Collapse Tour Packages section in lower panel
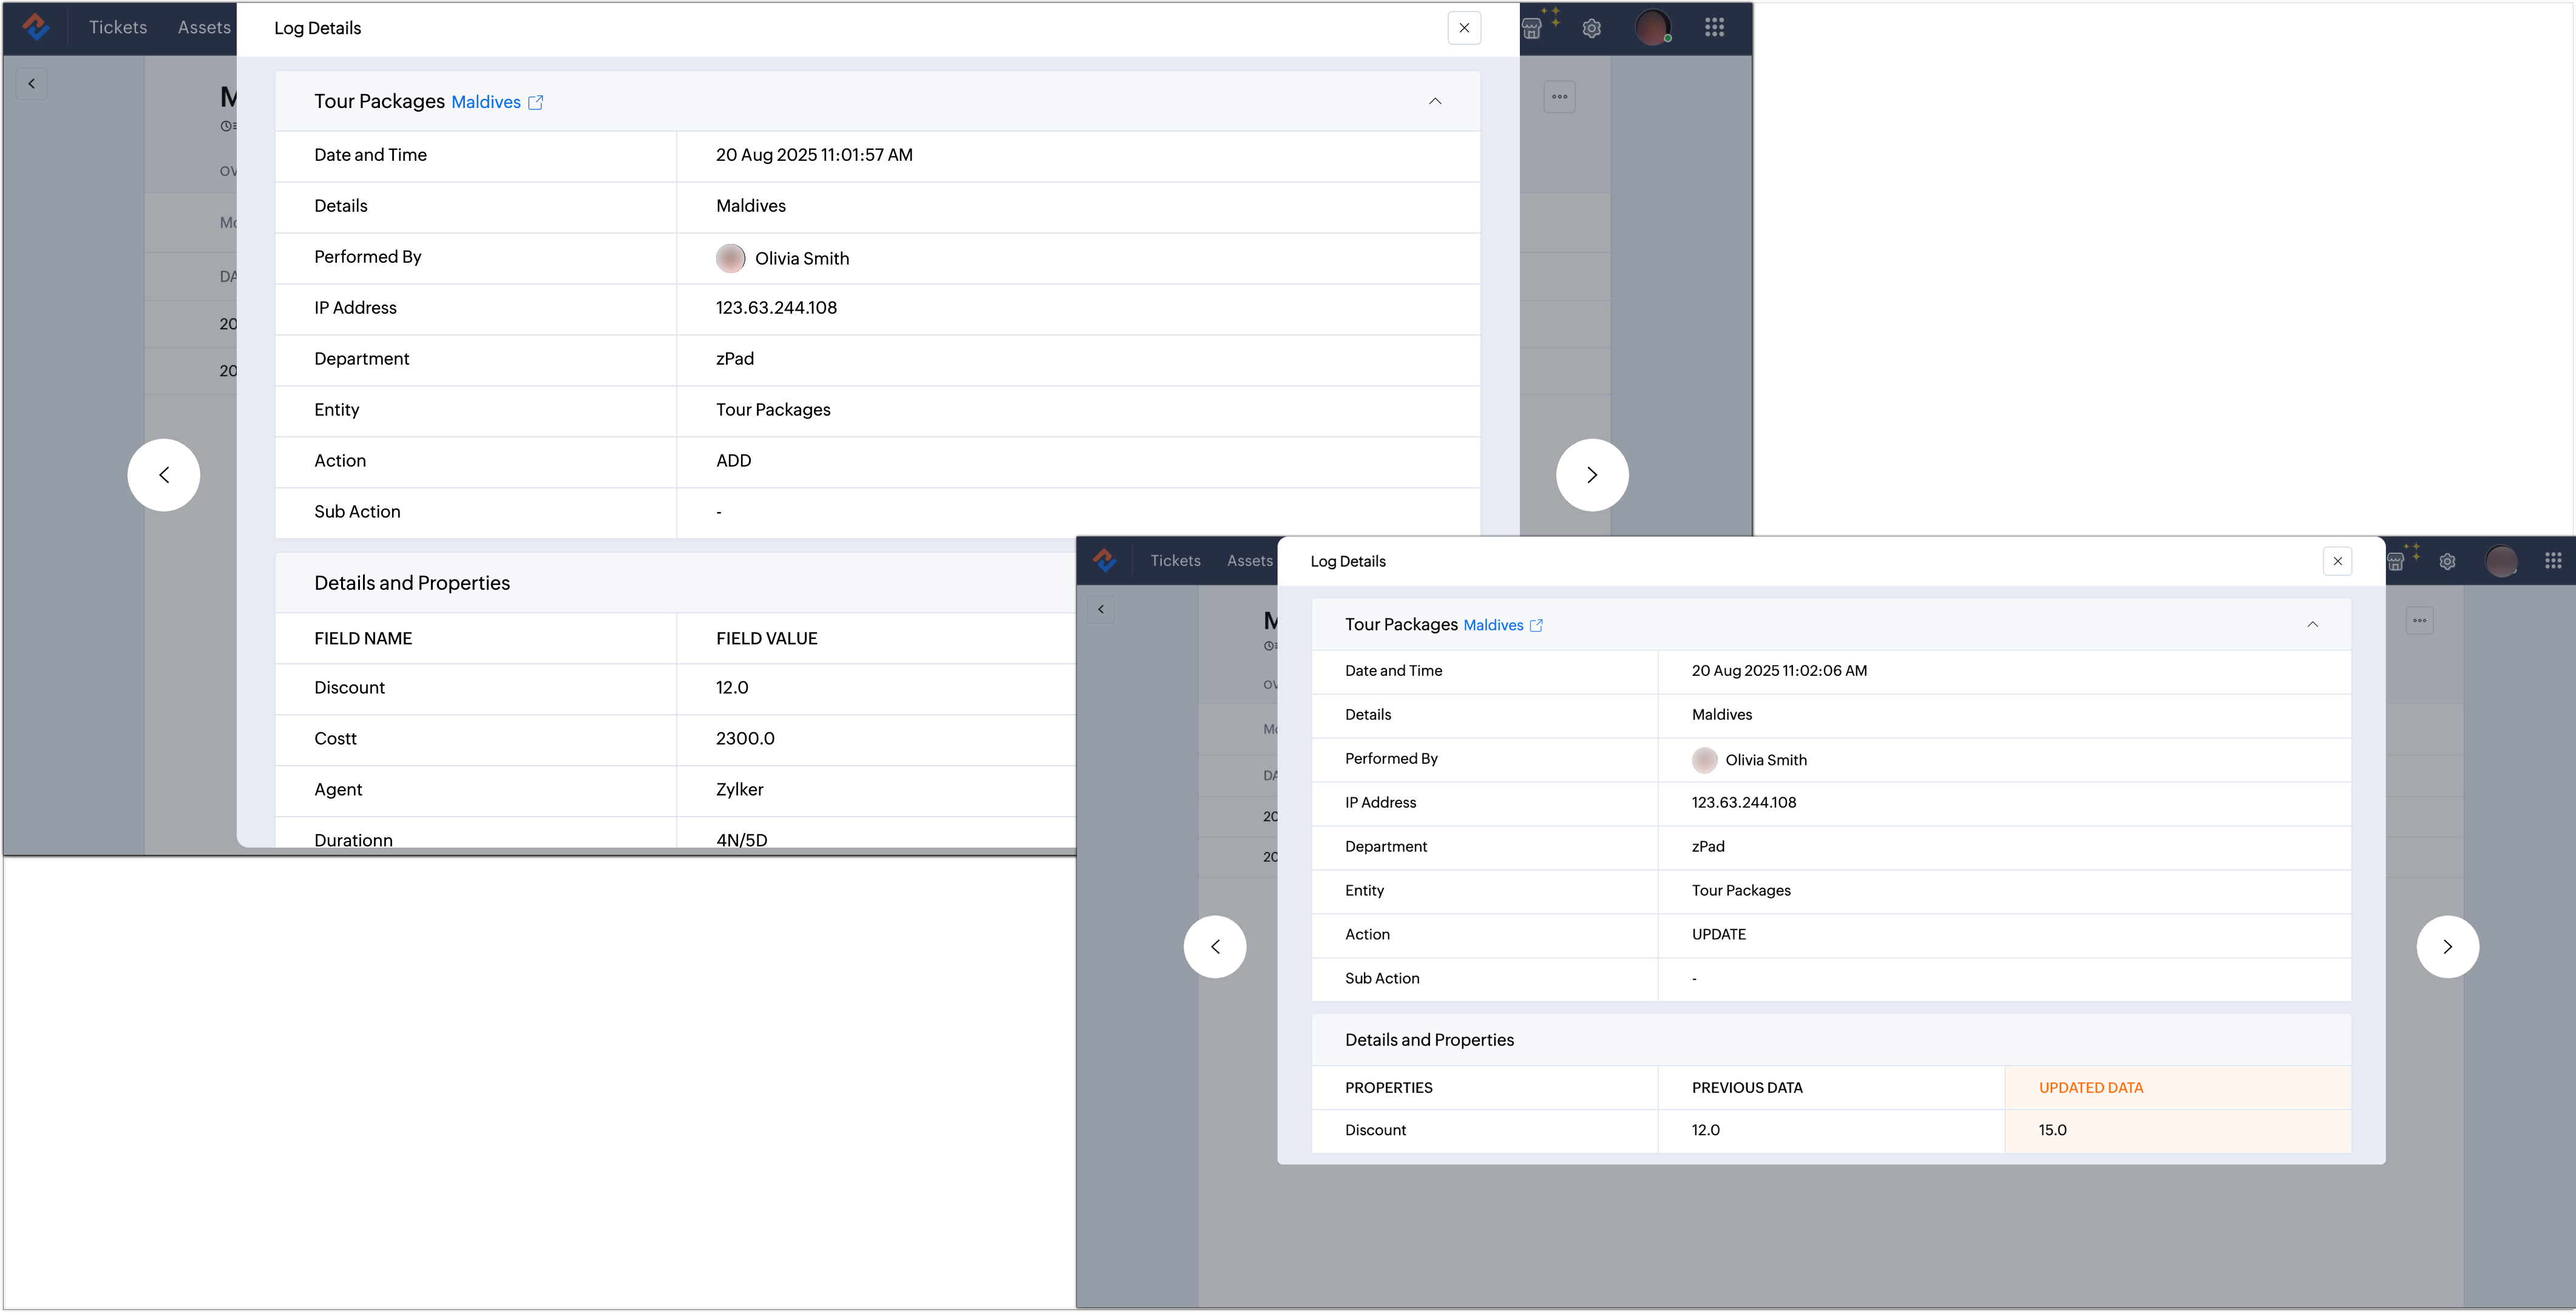 pos(2312,624)
